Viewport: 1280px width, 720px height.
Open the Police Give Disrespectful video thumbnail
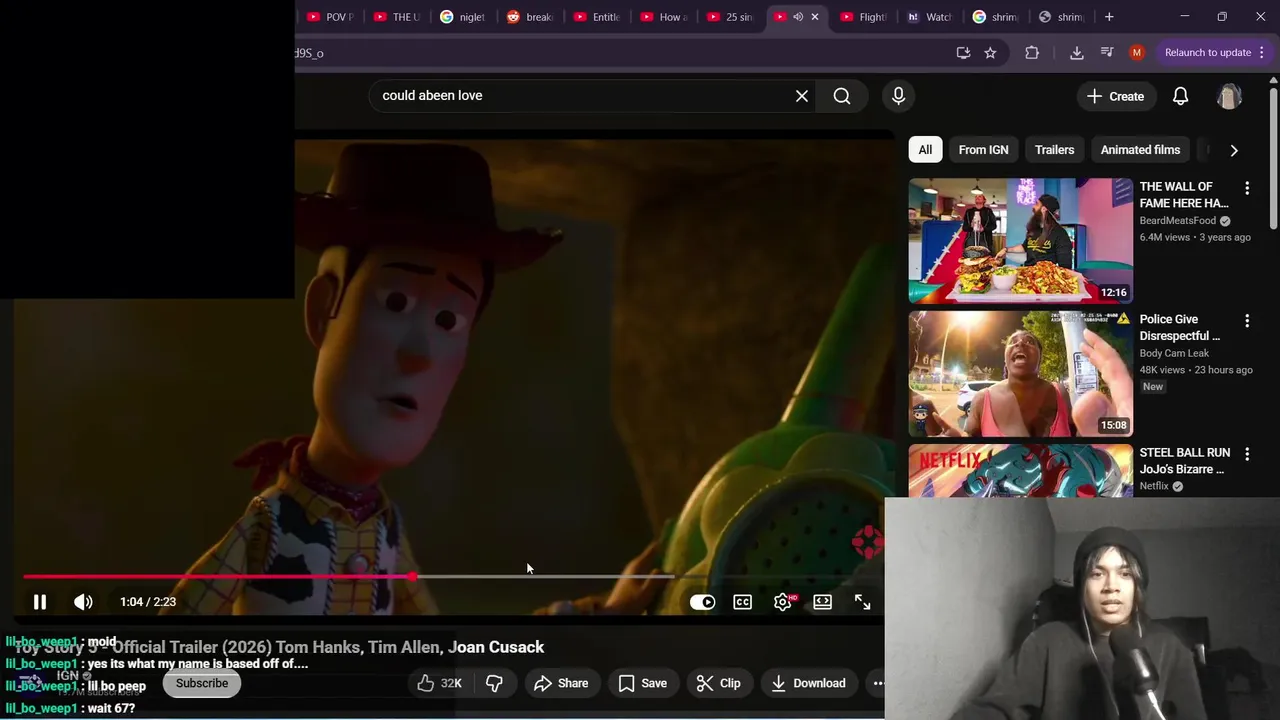(1021, 374)
